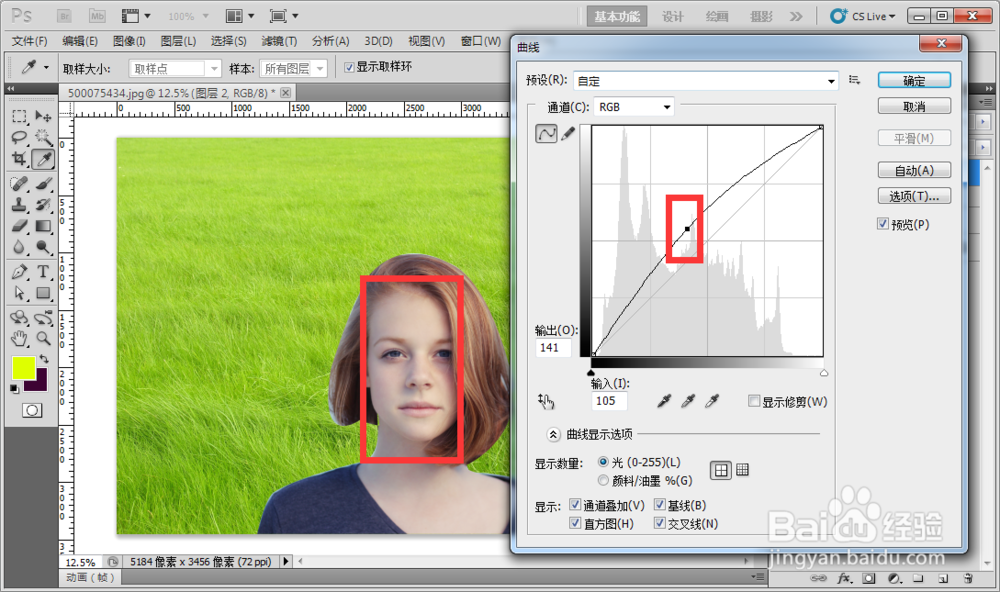Viewport: 1000px width, 592px height.
Task: Open 样本 所有图层 dropdown
Action: [x=293, y=68]
